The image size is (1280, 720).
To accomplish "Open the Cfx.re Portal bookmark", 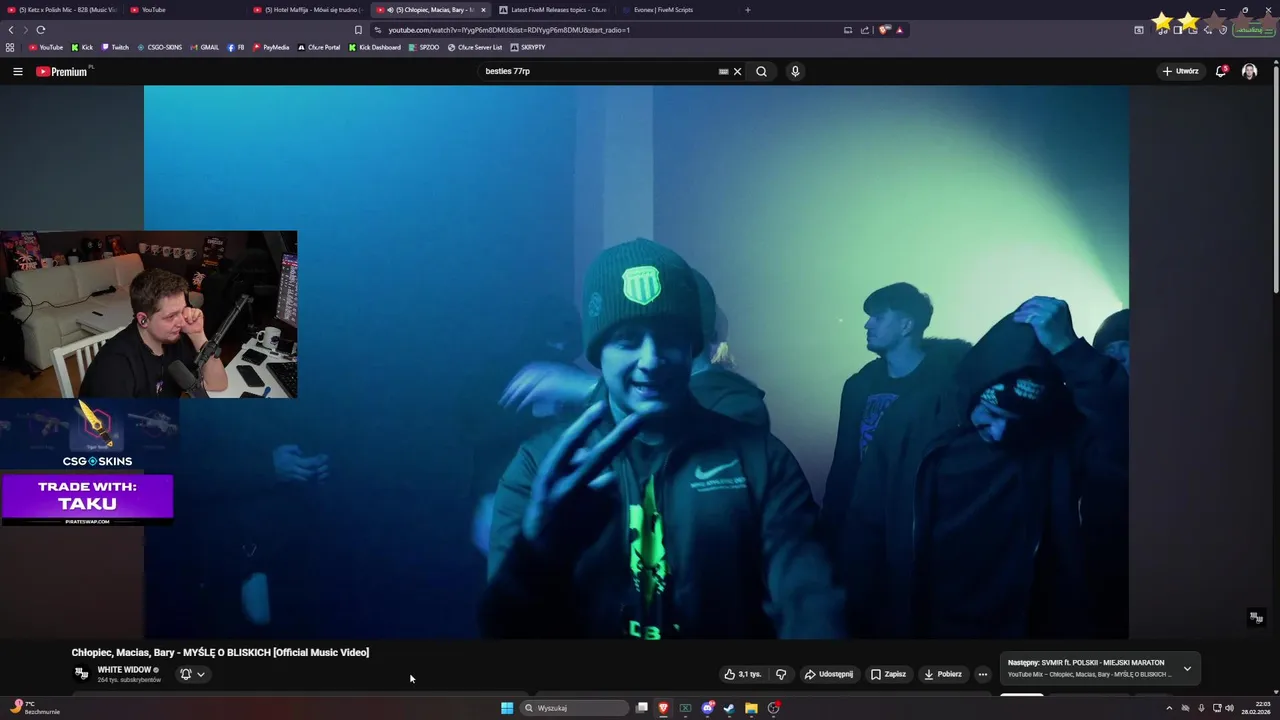I will pyautogui.click(x=319, y=47).
